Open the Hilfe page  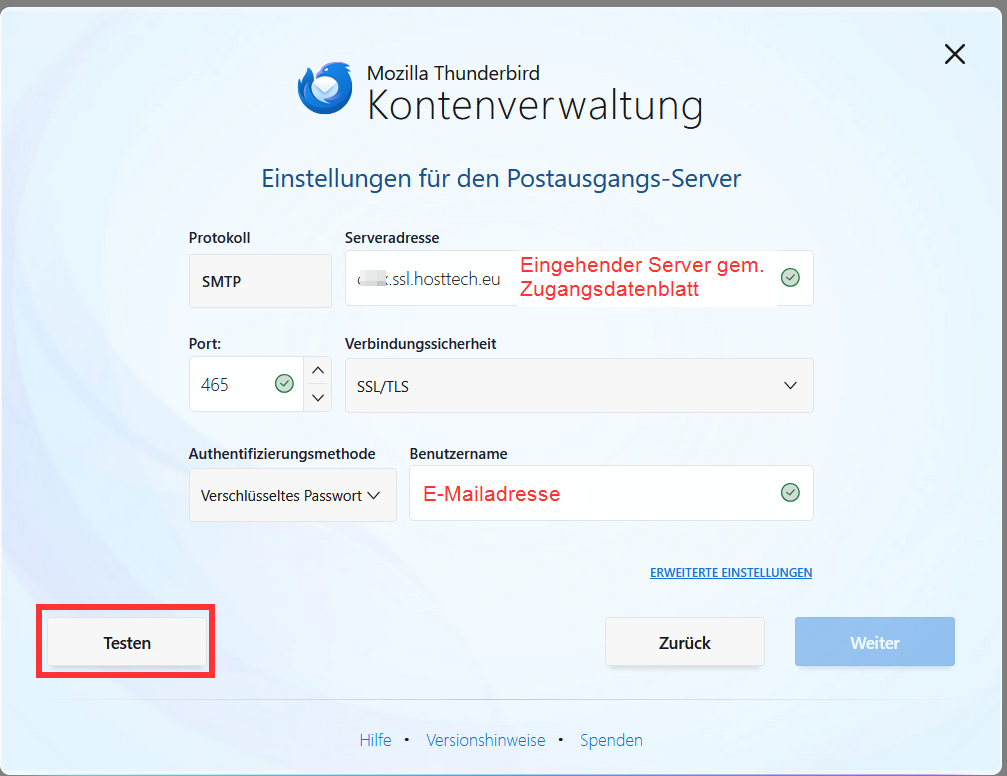[x=375, y=740]
